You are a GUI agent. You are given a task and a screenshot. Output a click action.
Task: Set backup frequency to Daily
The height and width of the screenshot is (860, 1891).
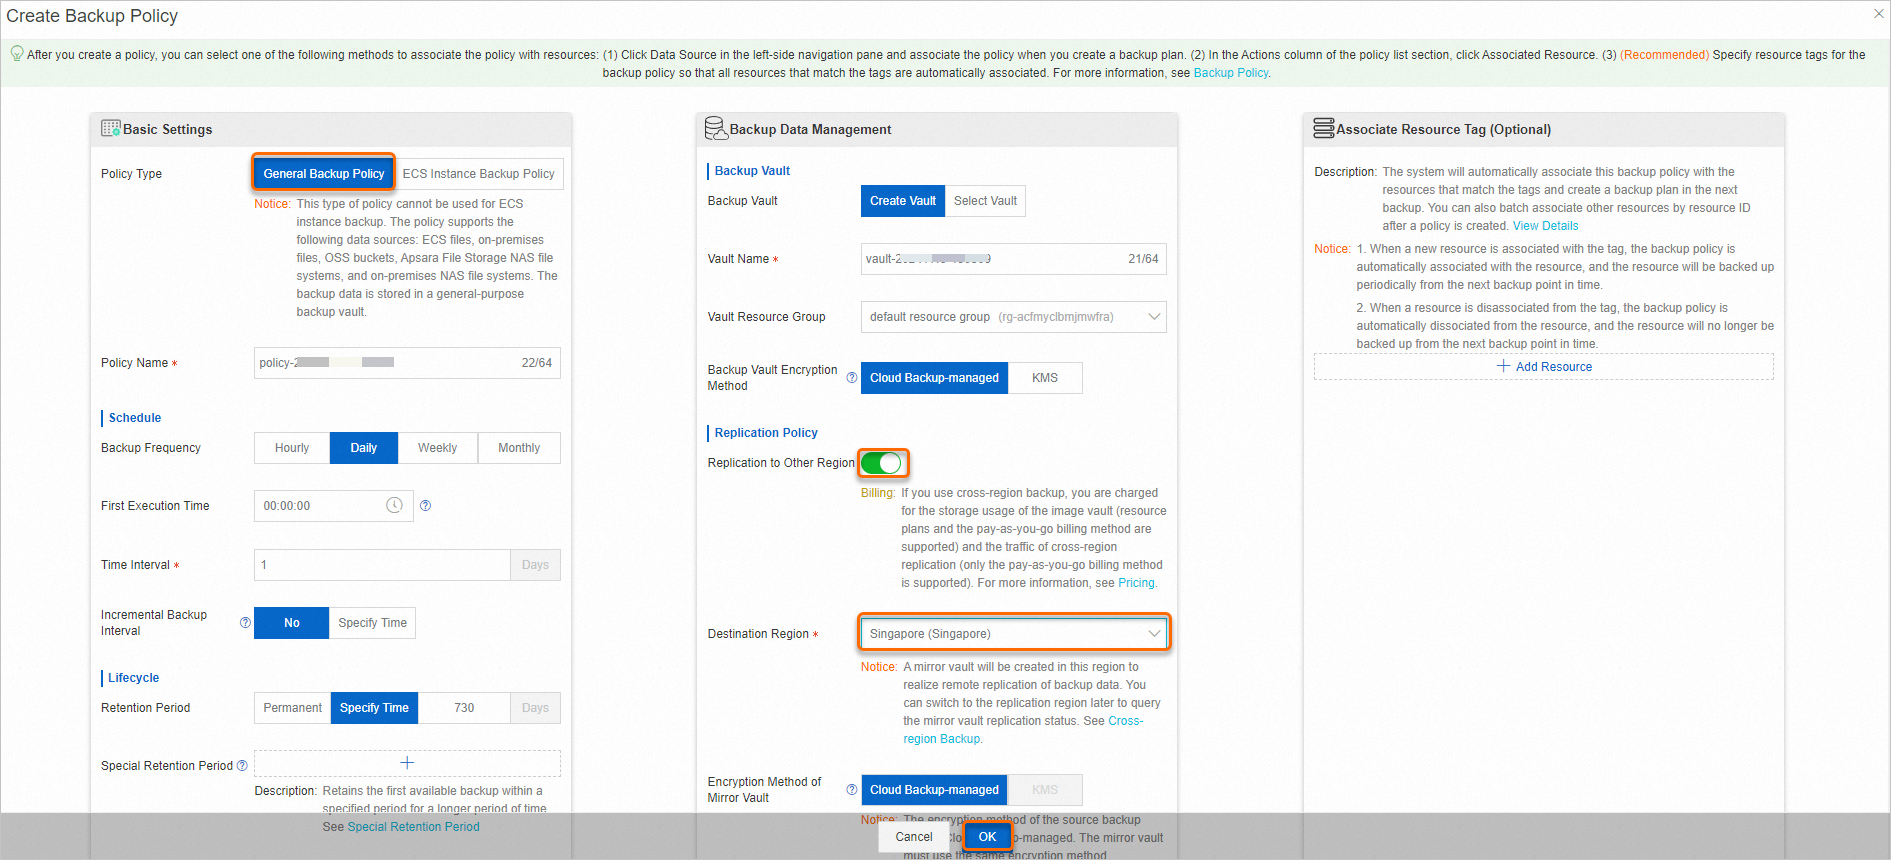364,448
